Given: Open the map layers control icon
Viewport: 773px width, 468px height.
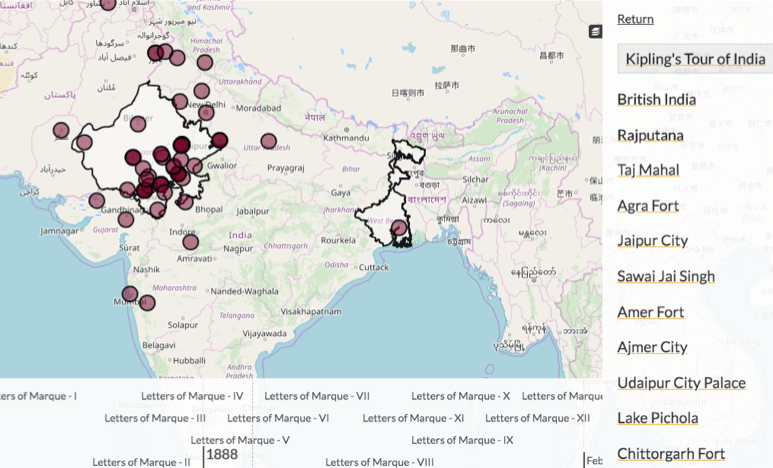Looking at the screenshot, I should [x=595, y=32].
